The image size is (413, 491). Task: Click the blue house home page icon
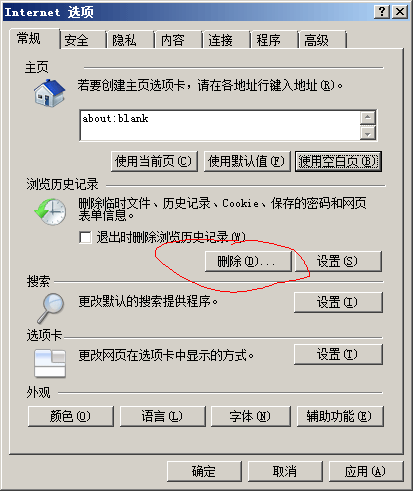coord(49,93)
